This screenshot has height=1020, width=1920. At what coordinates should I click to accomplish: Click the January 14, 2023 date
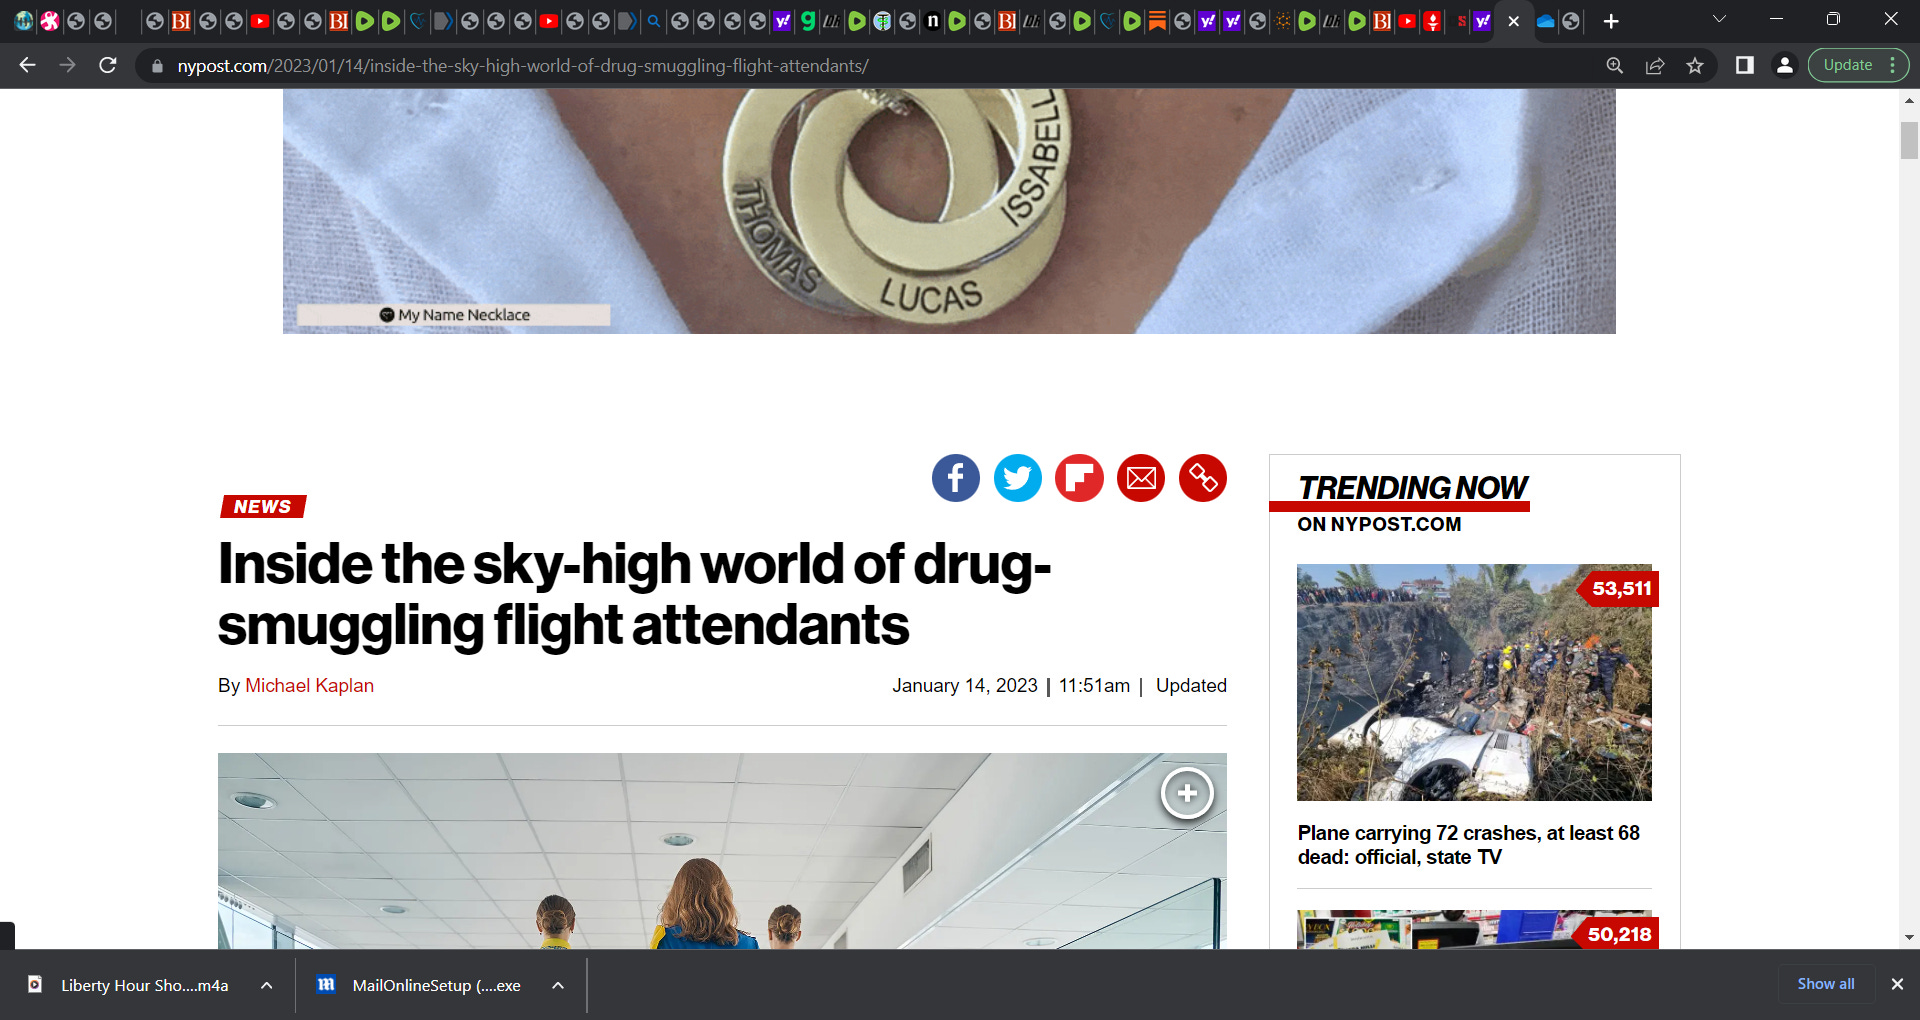(965, 685)
